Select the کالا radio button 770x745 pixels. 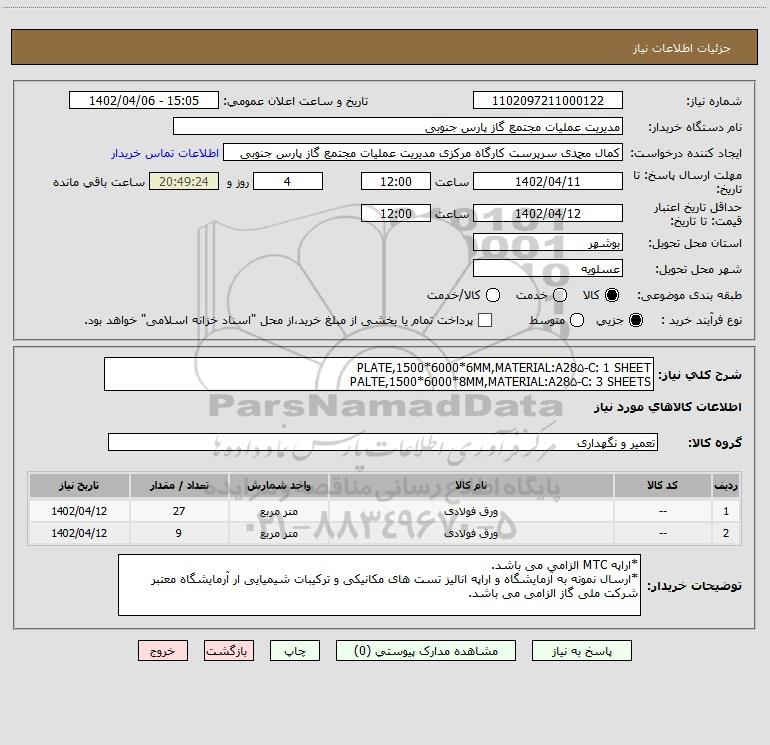612,295
